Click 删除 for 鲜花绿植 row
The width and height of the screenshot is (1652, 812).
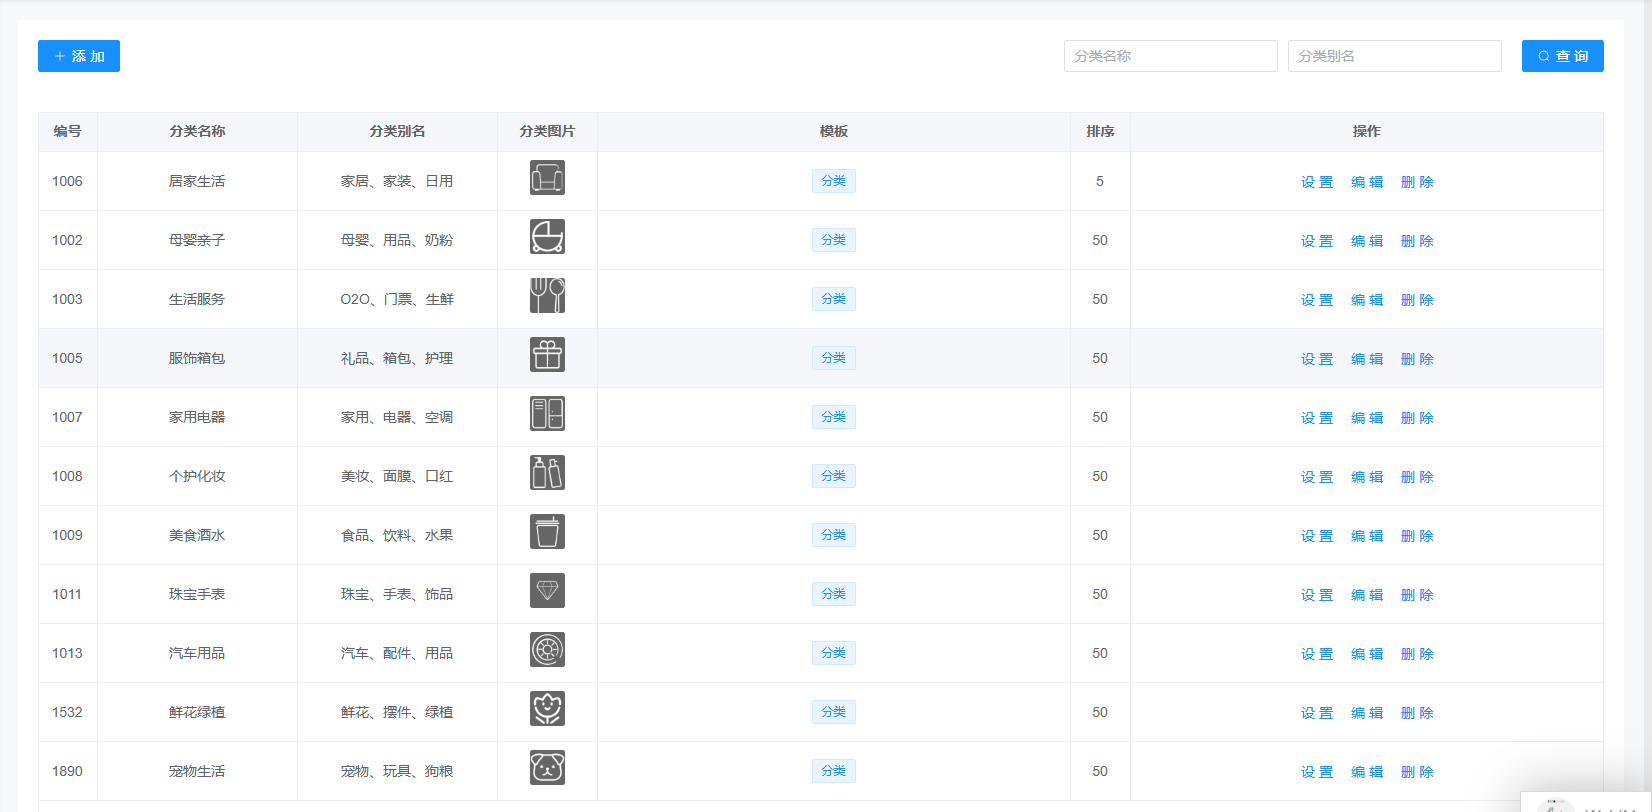(x=1417, y=713)
